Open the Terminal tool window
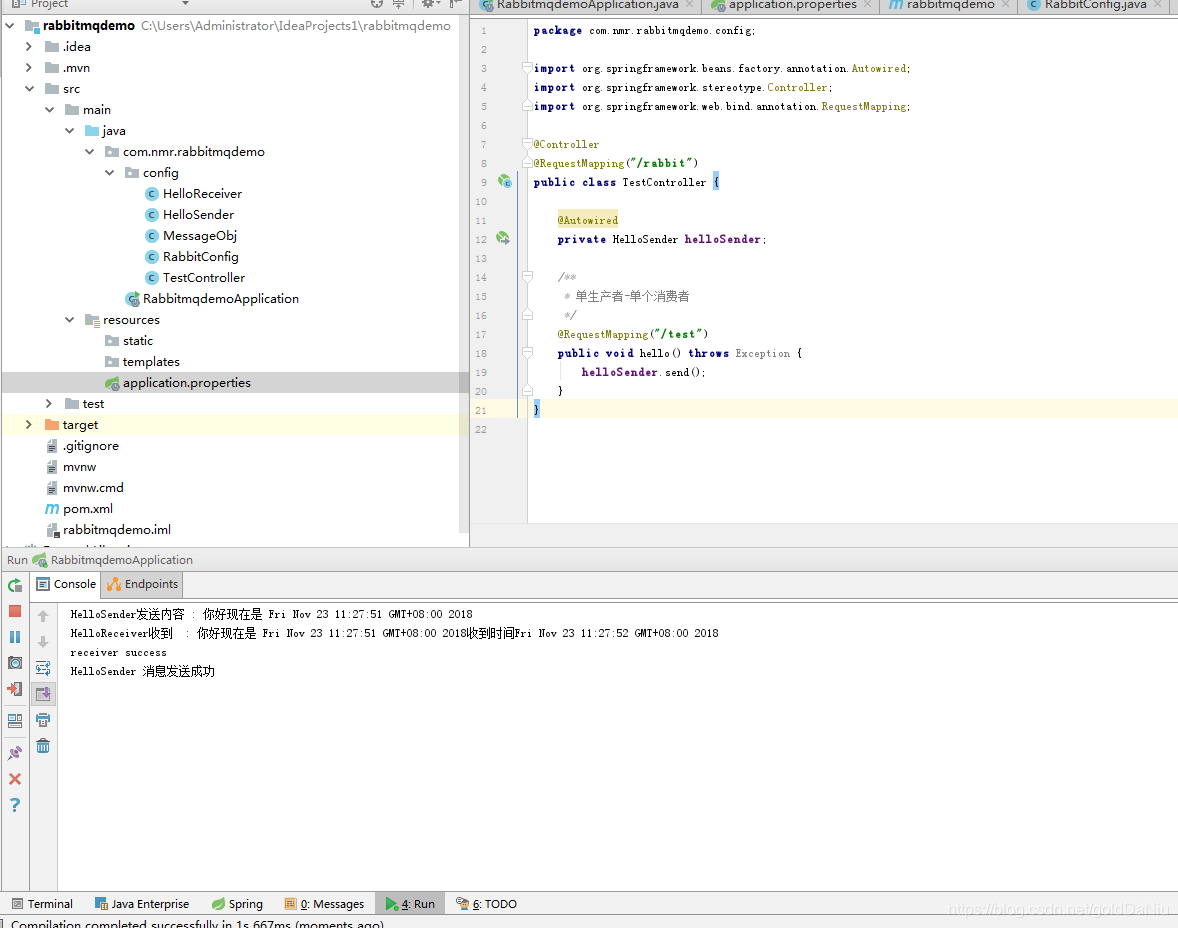Screen dimensions: 1178x928 click(x=43, y=904)
